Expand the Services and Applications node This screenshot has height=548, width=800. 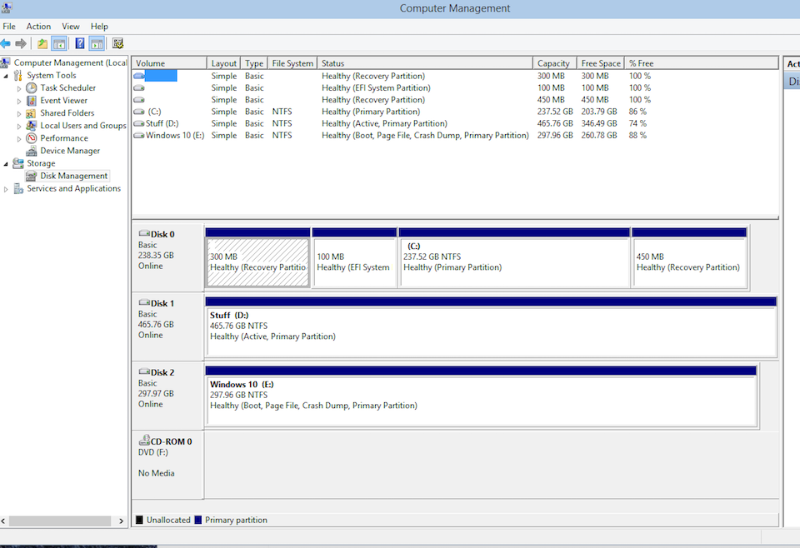click(6, 189)
